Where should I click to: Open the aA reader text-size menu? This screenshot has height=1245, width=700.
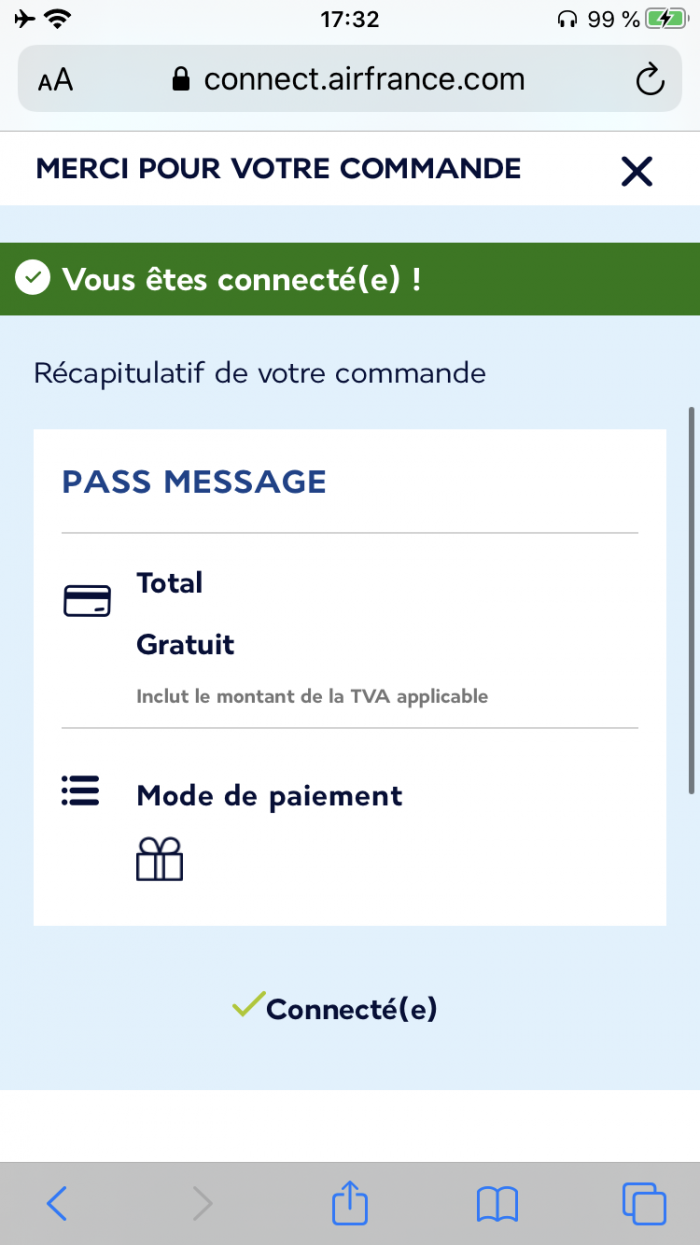[x=56, y=80]
